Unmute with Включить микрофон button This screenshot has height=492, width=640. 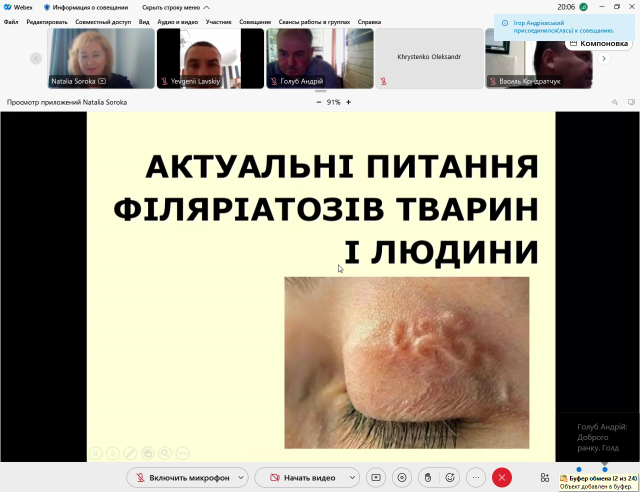[182, 478]
